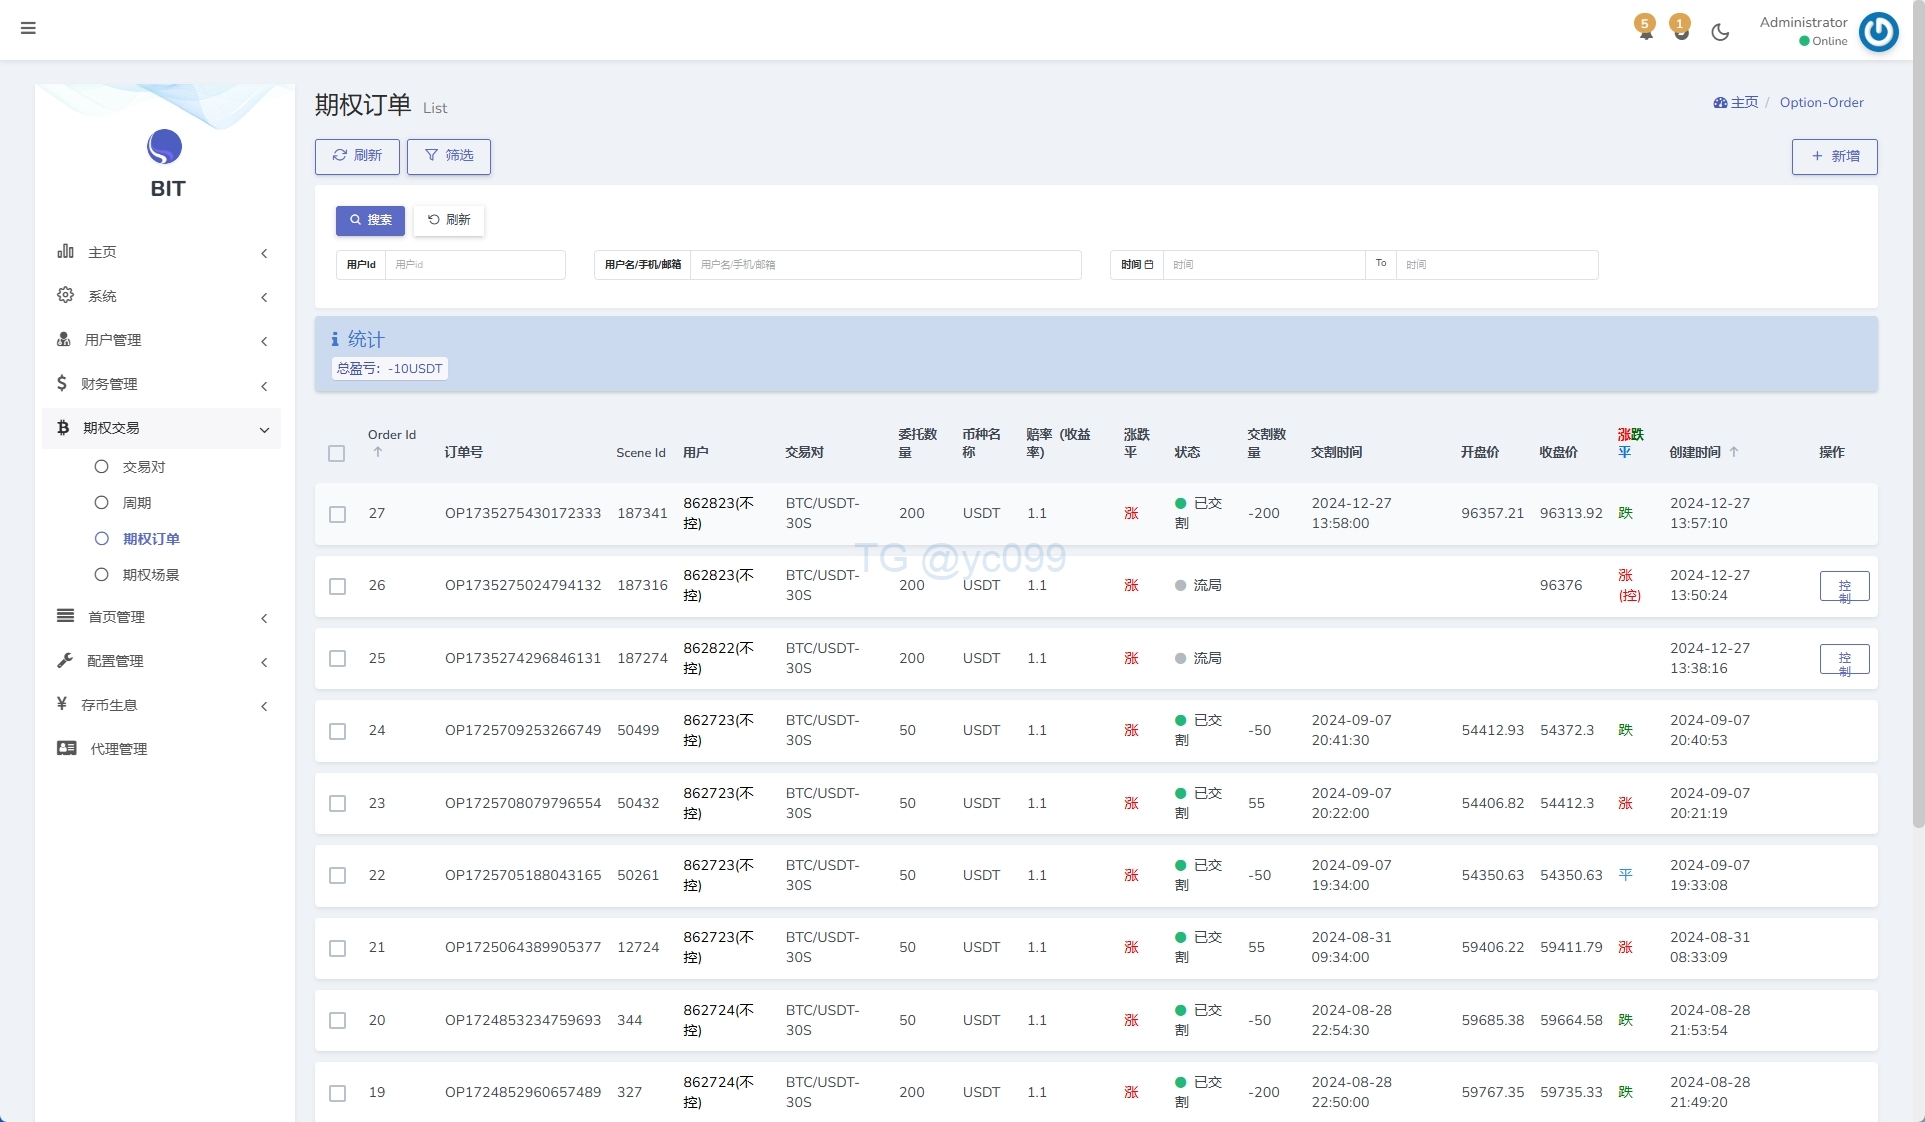The height and width of the screenshot is (1122, 1925).
Task: Check the select-all checkbox in table header
Action: pos(337,454)
